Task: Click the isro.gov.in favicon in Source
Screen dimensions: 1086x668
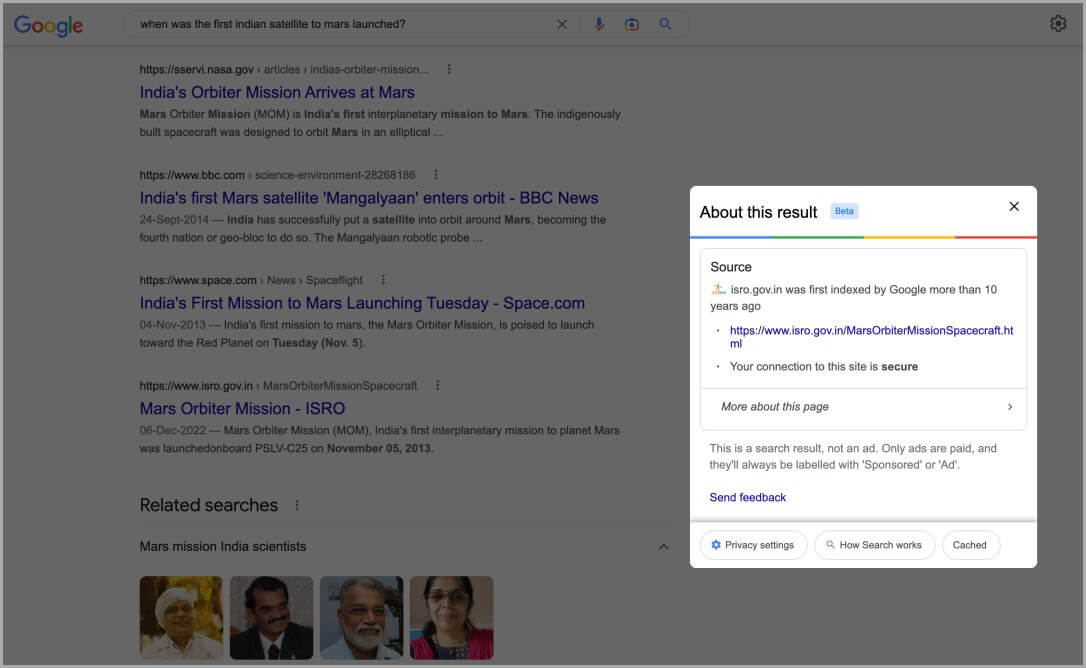Action: coord(718,289)
